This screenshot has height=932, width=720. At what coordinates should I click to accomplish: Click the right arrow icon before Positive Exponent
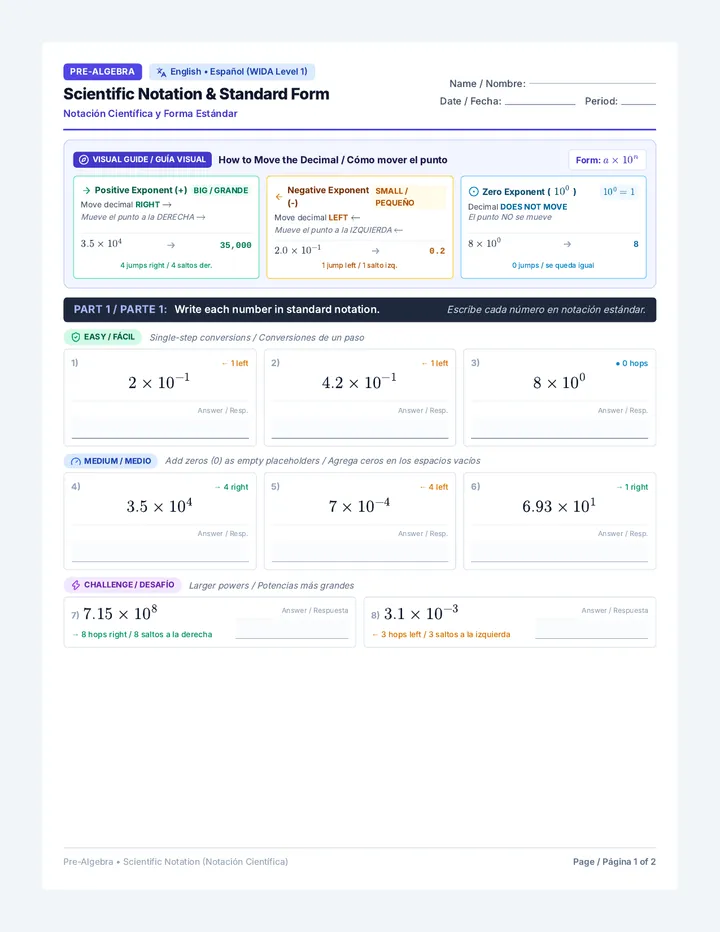click(x=86, y=190)
